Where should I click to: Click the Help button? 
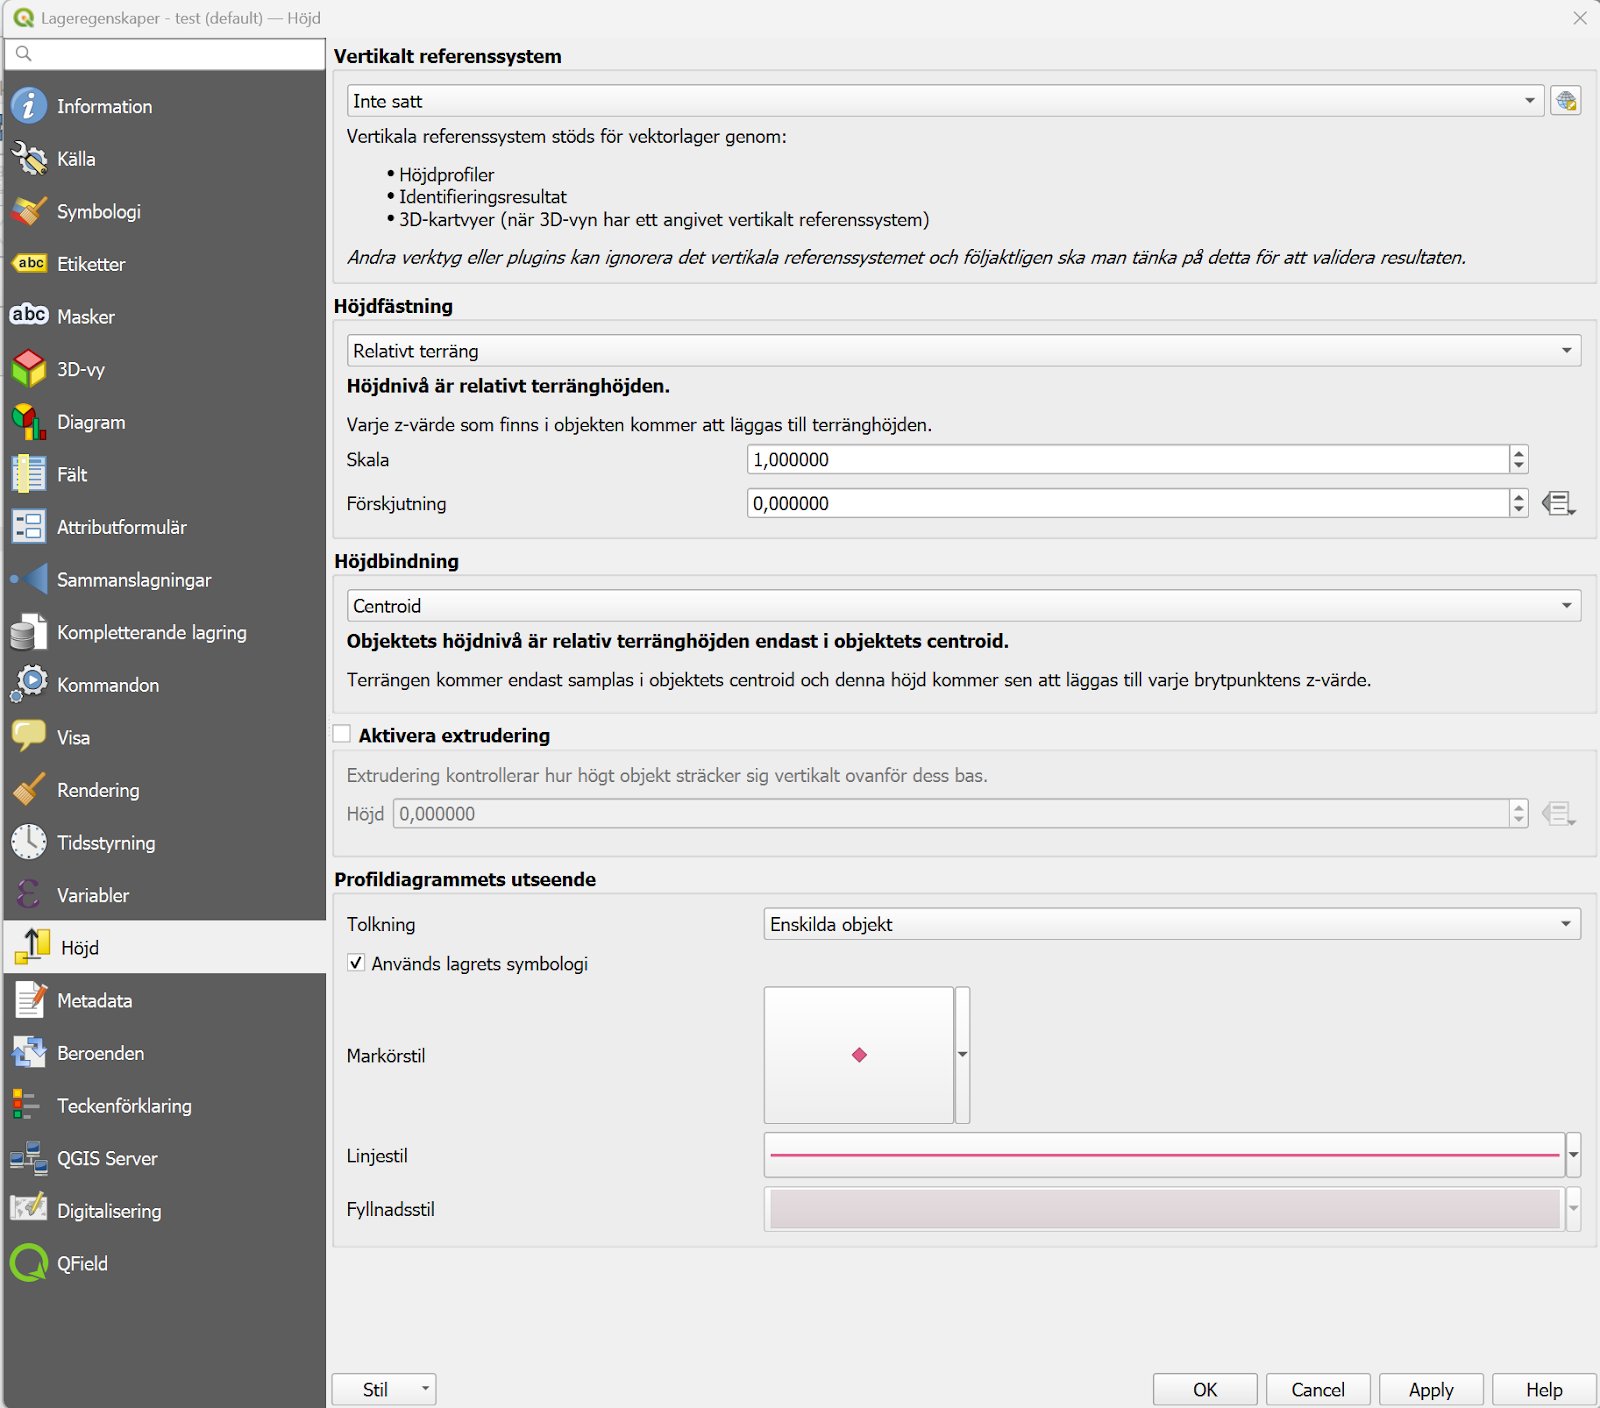tap(1544, 1389)
